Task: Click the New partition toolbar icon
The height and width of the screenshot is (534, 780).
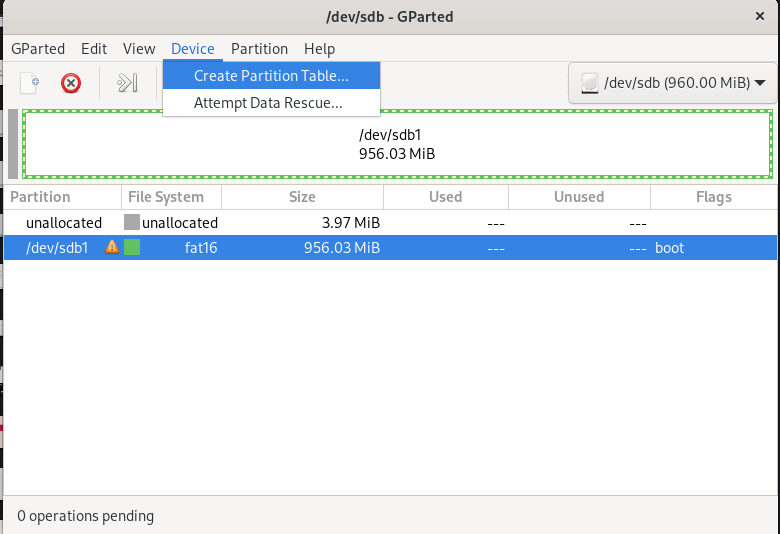Action: pyautogui.click(x=31, y=83)
